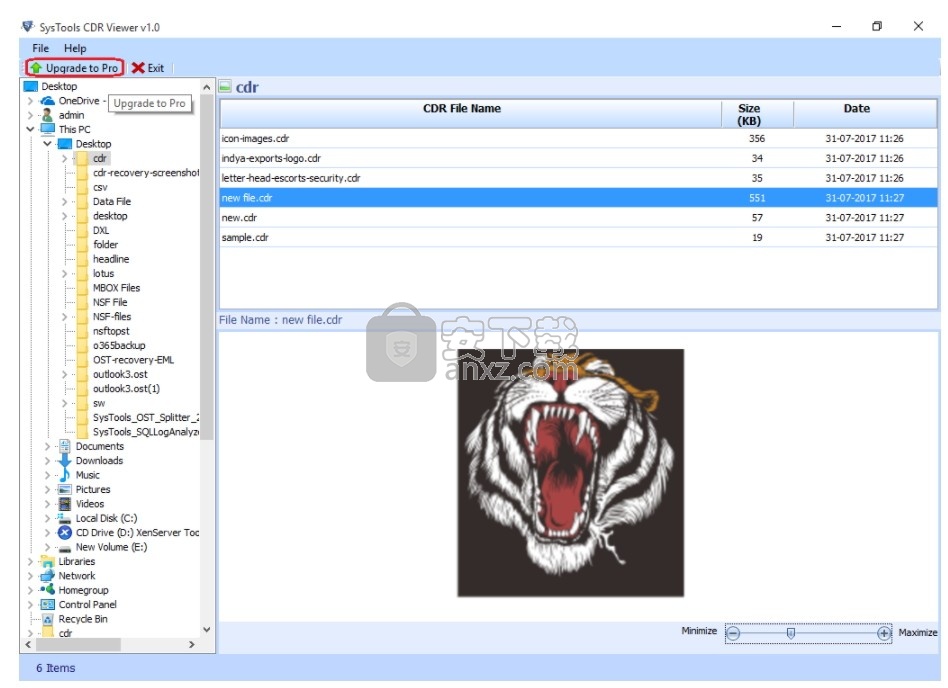
Task: Expand the NSF-files folder node
Action: point(65,317)
